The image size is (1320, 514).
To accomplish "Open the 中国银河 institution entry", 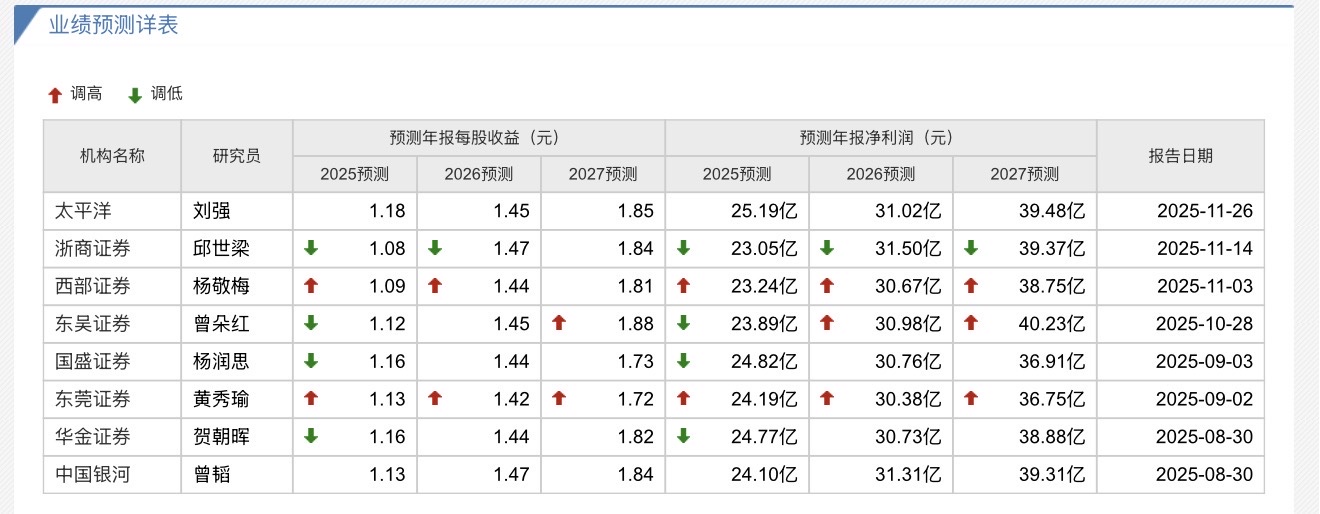I will point(93,474).
